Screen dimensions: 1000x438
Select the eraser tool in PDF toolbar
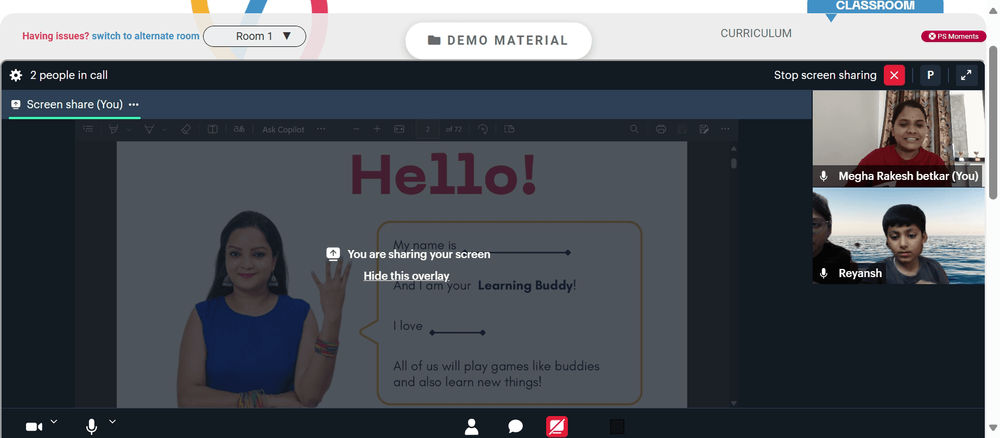186,129
